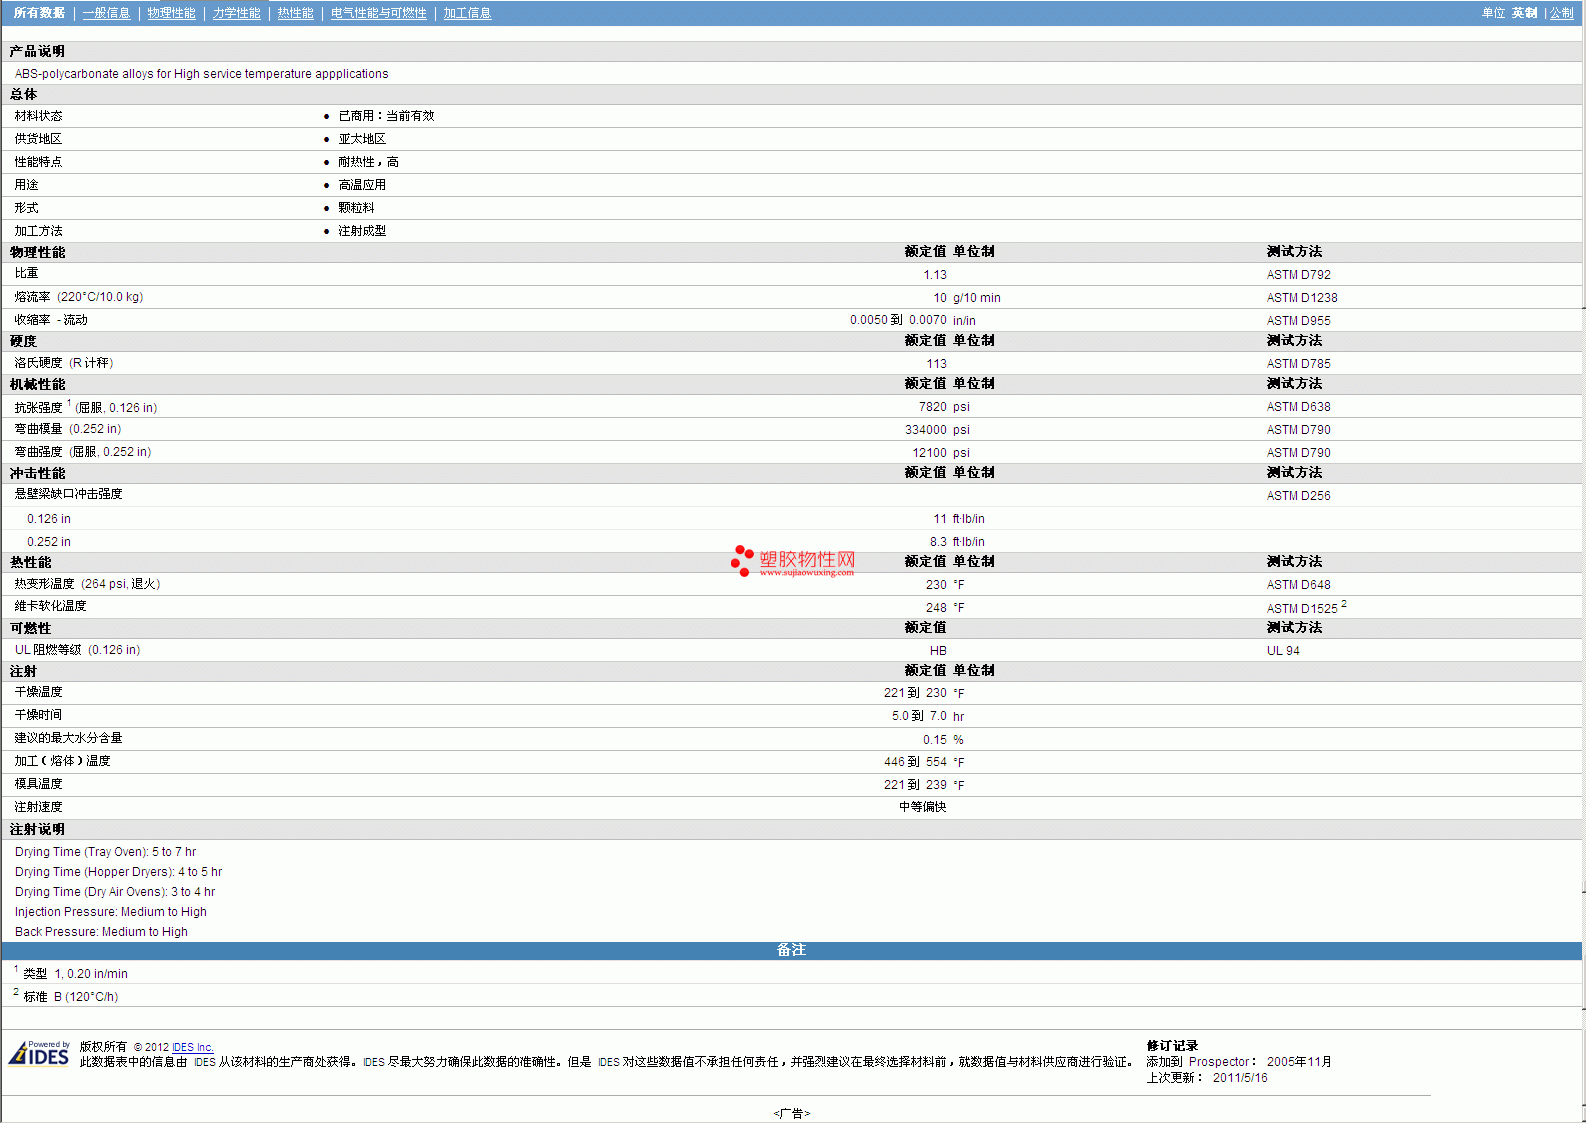This screenshot has height=1123, width=1586.
Task: Click footnote 2 superscript after ASTM D1525
Action: (1344, 604)
